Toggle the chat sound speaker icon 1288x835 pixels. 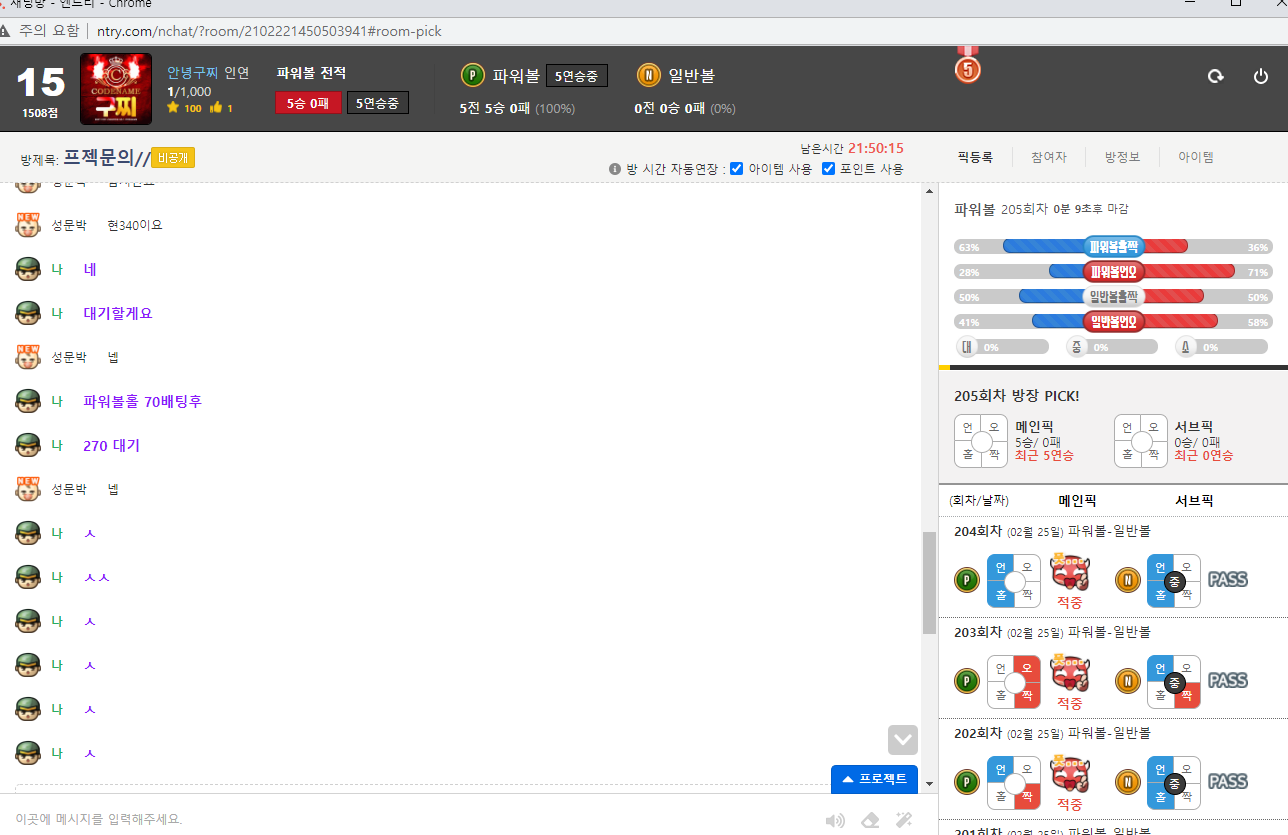tap(835, 821)
